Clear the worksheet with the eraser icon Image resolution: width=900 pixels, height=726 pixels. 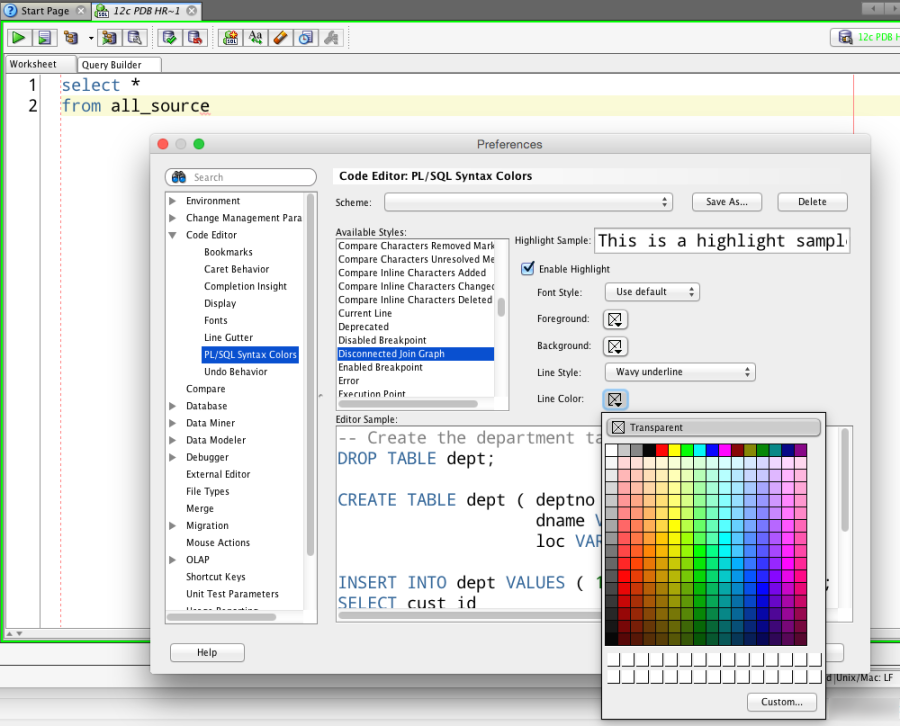(281, 37)
